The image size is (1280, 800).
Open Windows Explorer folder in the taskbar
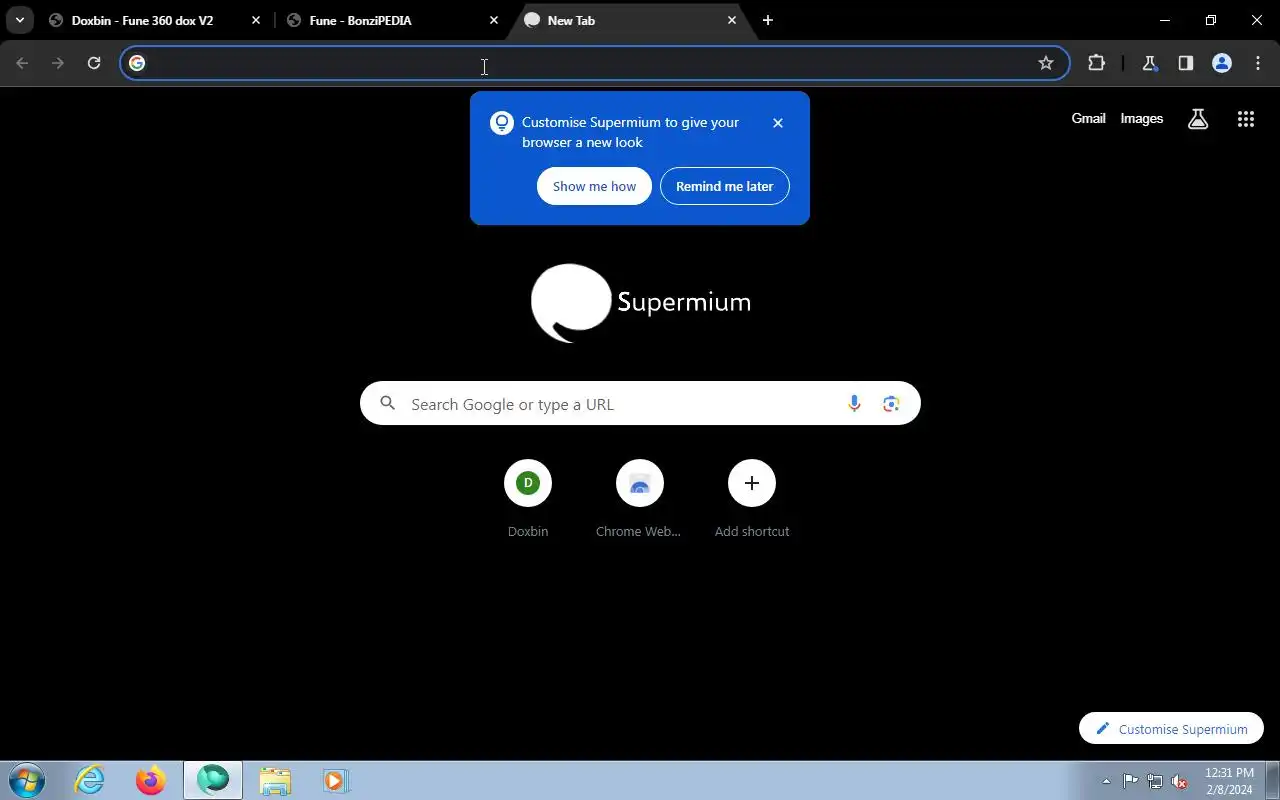pyautogui.click(x=274, y=780)
